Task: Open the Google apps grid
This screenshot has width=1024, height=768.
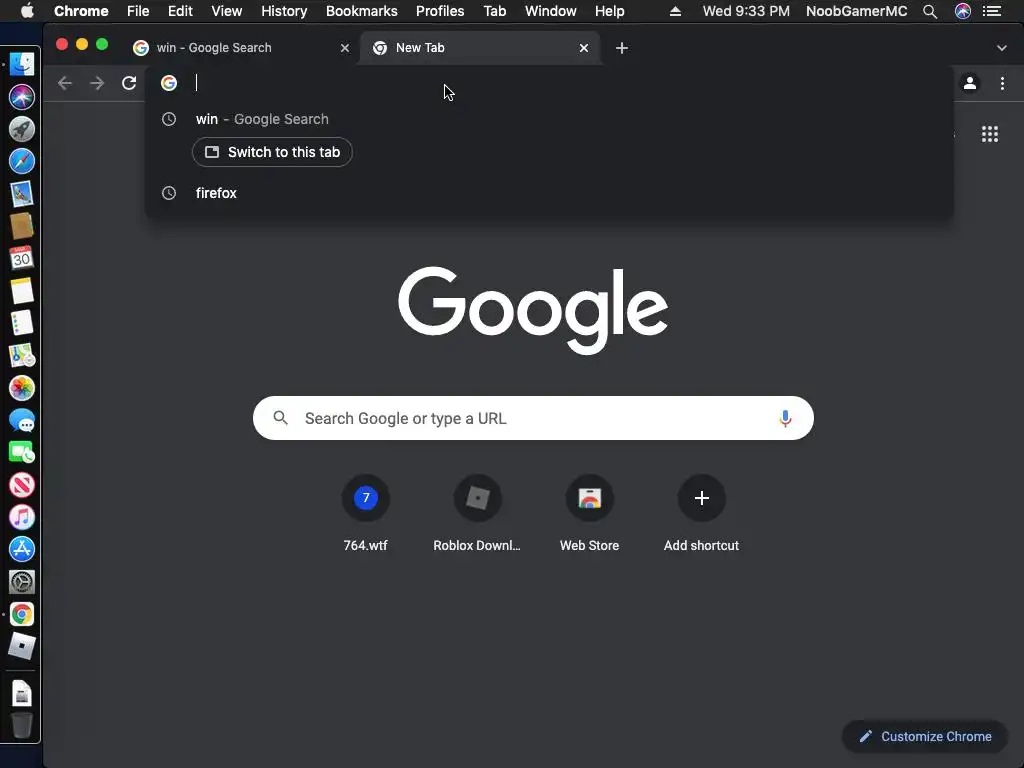Action: pos(989,134)
